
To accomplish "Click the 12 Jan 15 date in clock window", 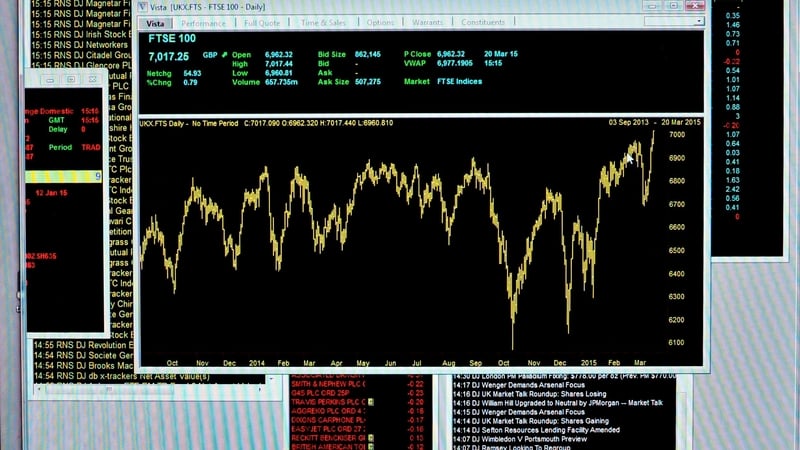I will pos(51,193).
